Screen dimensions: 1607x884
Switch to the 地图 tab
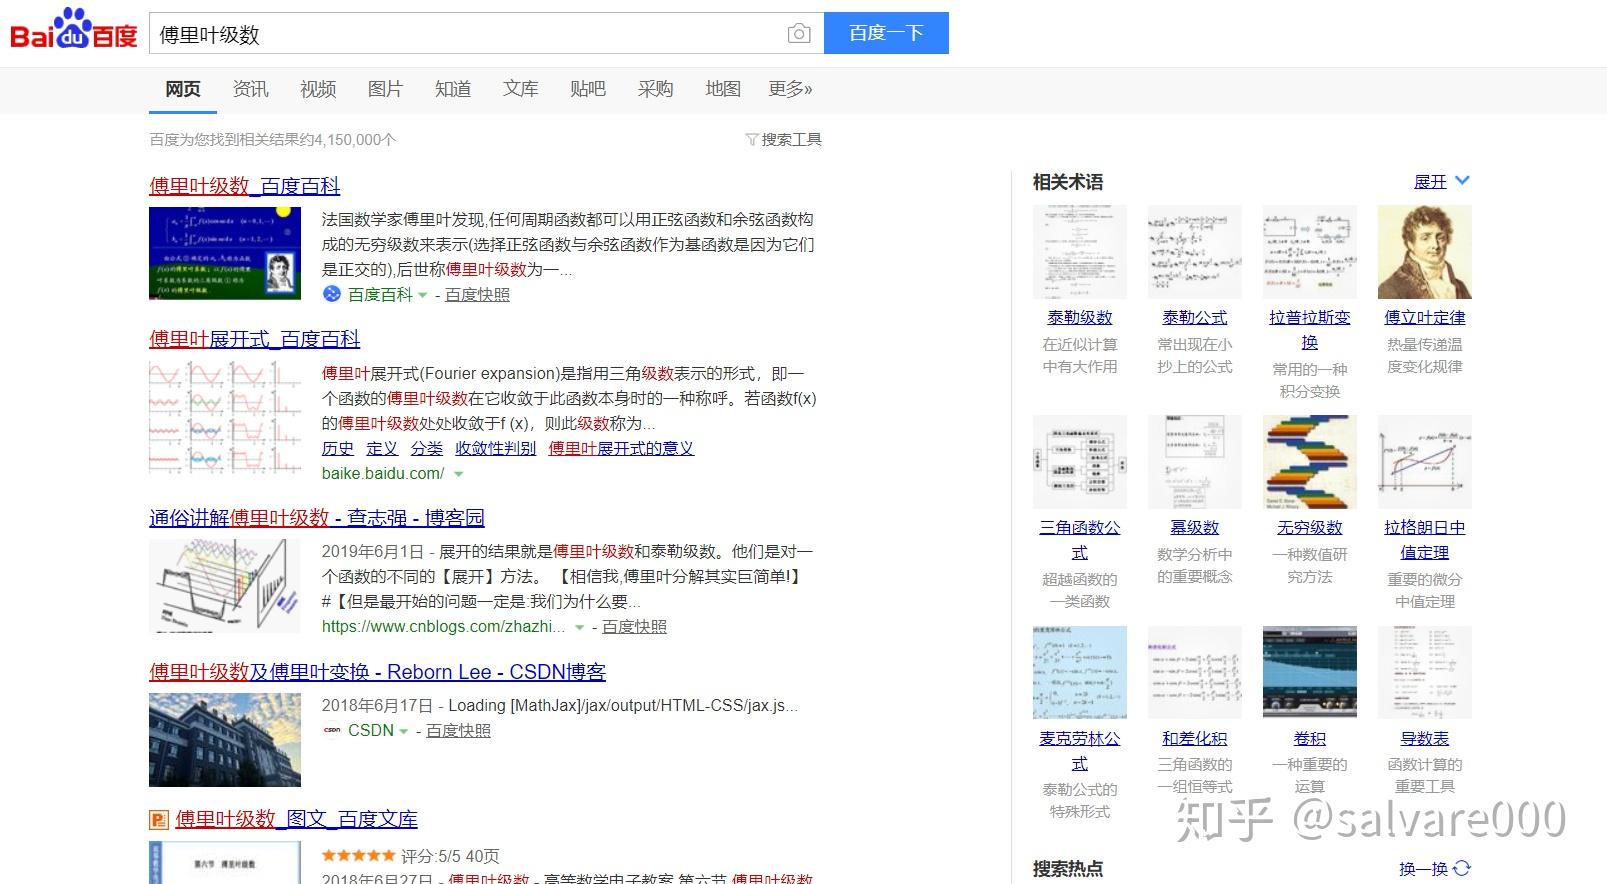(x=723, y=89)
